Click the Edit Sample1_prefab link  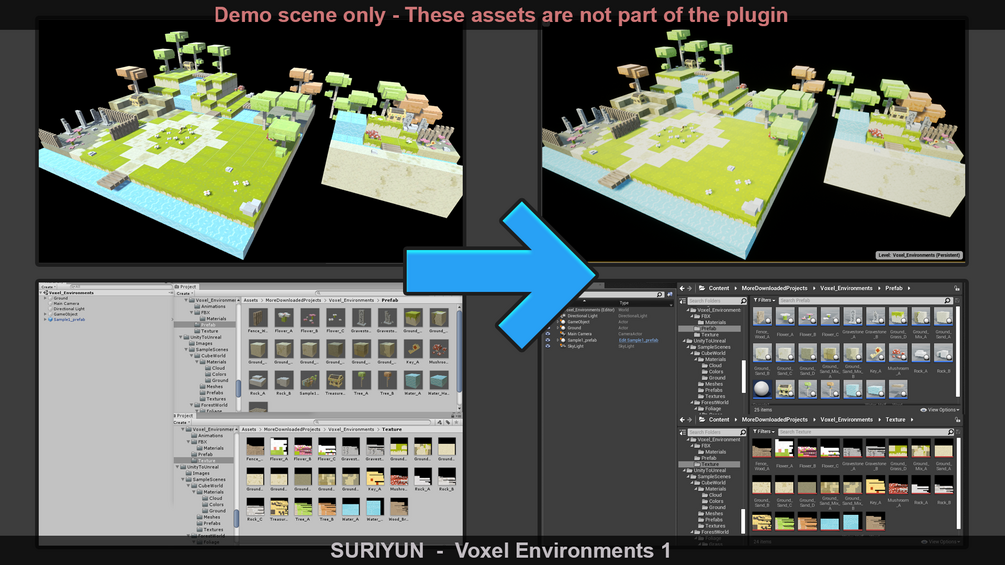click(638, 340)
